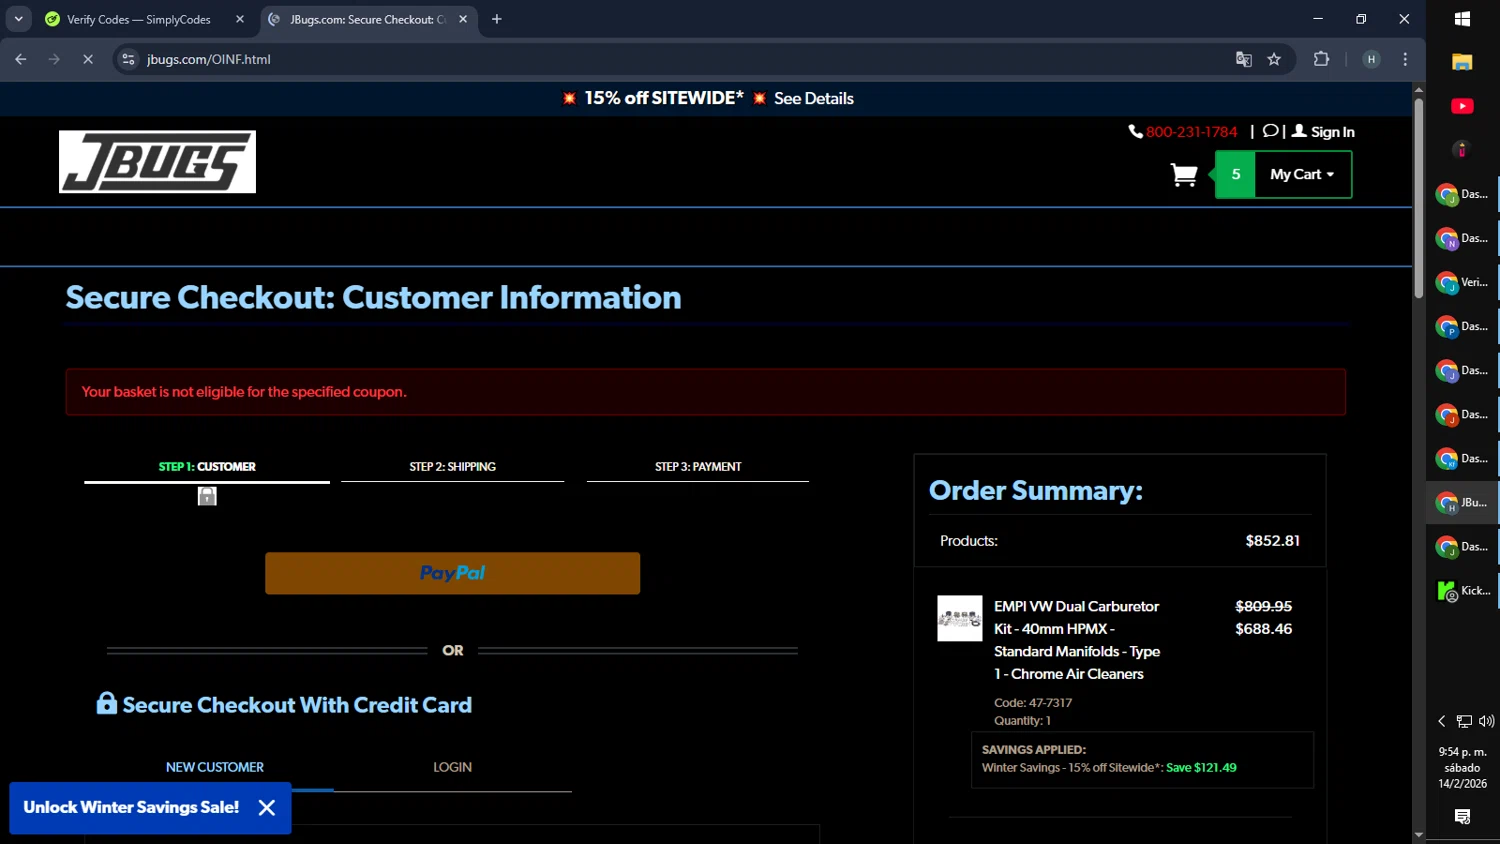The height and width of the screenshot is (844, 1500).
Task: Open site information icon in address bar
Action: (128, 59)
